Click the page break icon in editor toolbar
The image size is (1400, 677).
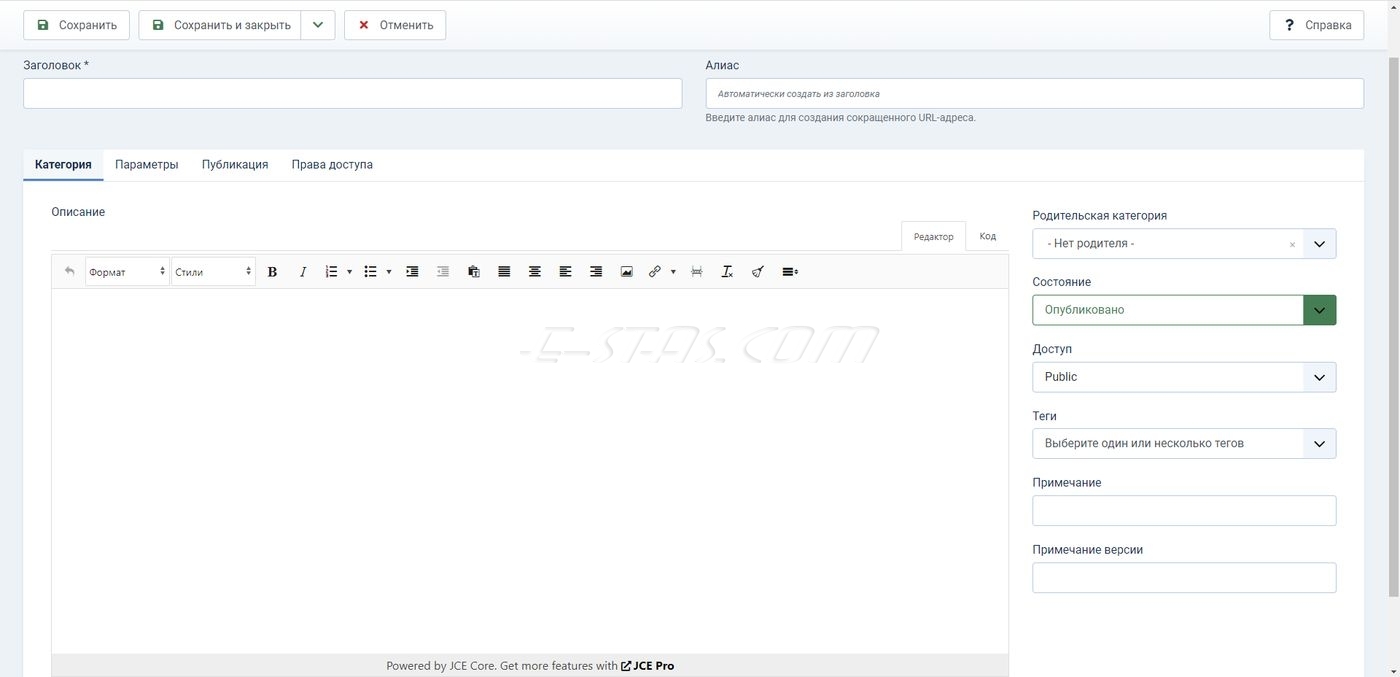(697, 271)
